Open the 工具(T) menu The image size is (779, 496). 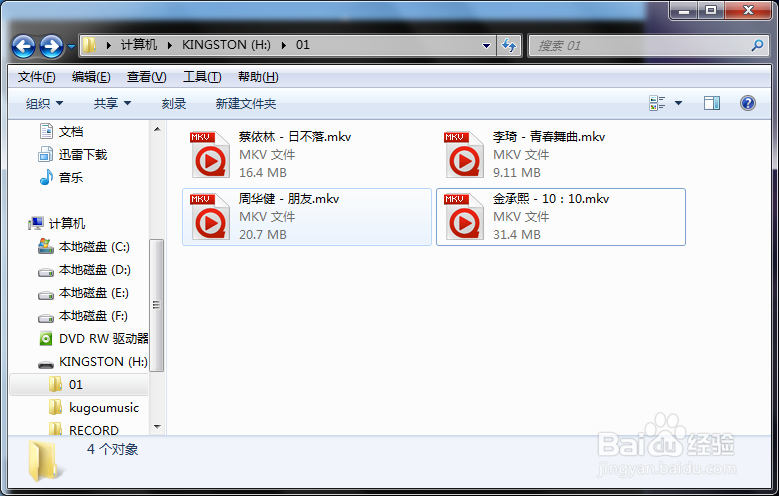click(x=202, y=77)
